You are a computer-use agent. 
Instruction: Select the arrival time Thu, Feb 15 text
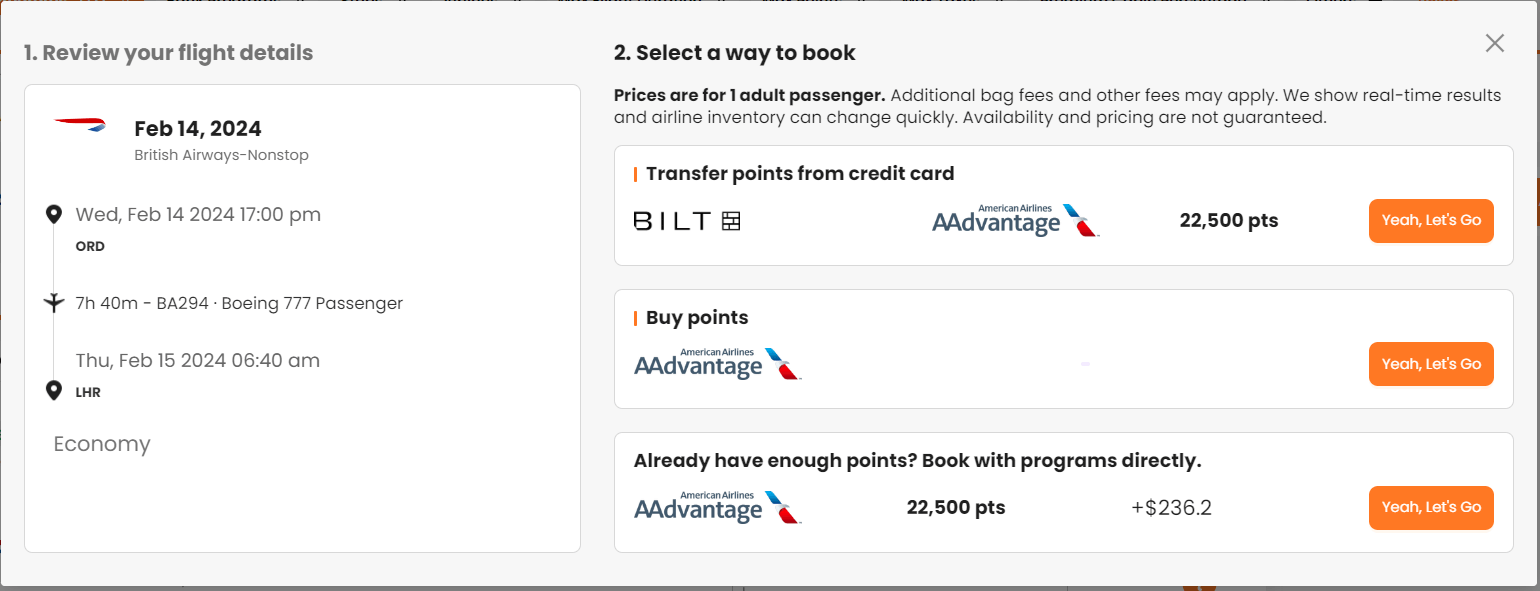tap(198, 360)
